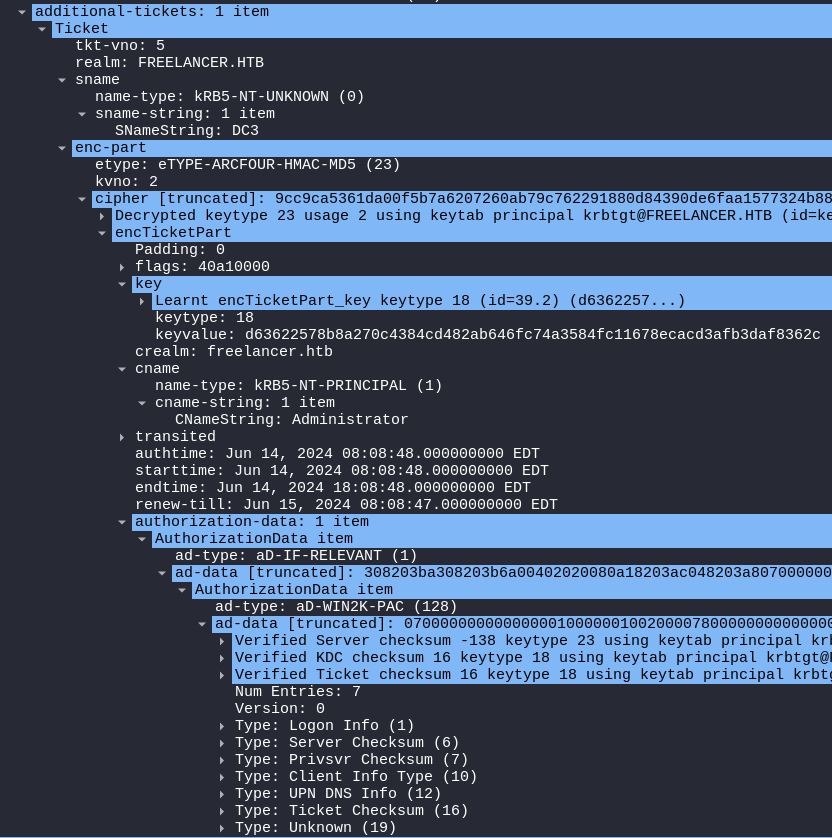Collapse the additional-tickets tree node

(22, 12)
